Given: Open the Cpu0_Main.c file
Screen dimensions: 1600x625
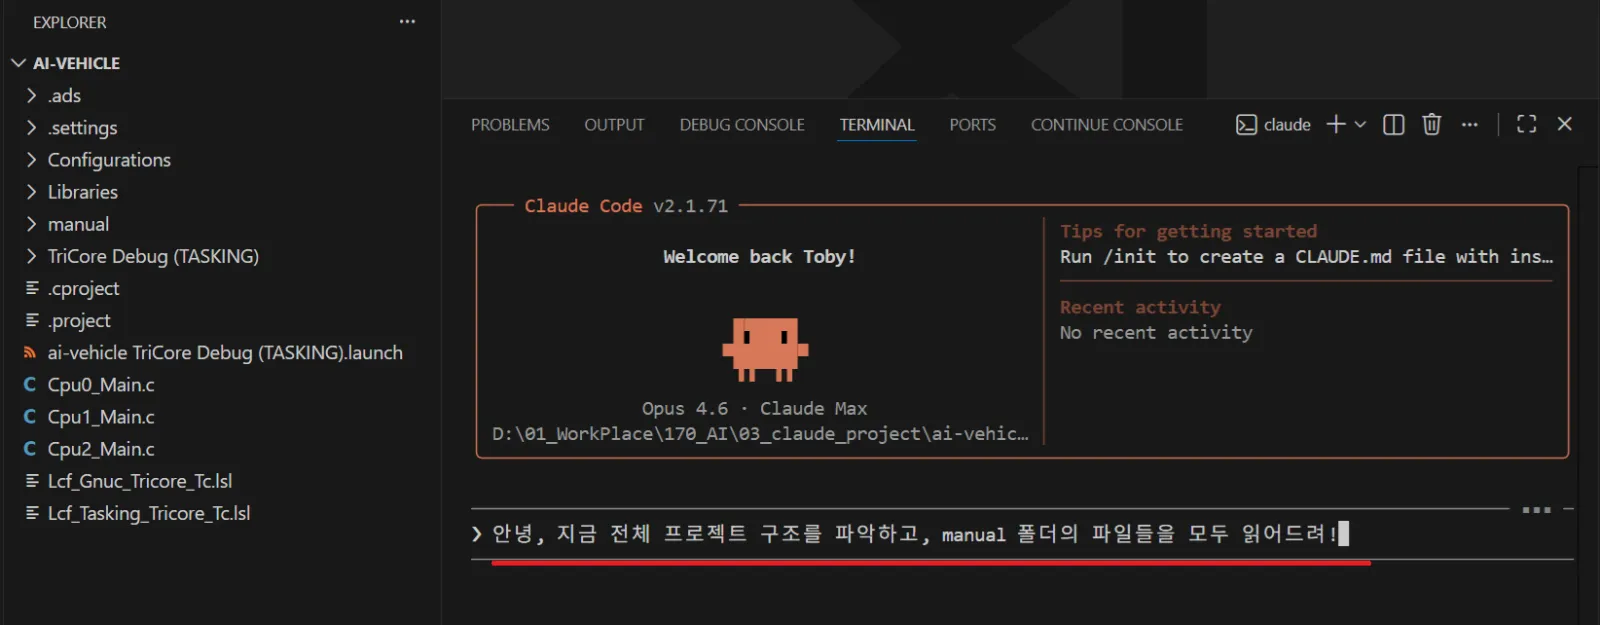Looking at the screenshot, I should click(x=100, y=385).
